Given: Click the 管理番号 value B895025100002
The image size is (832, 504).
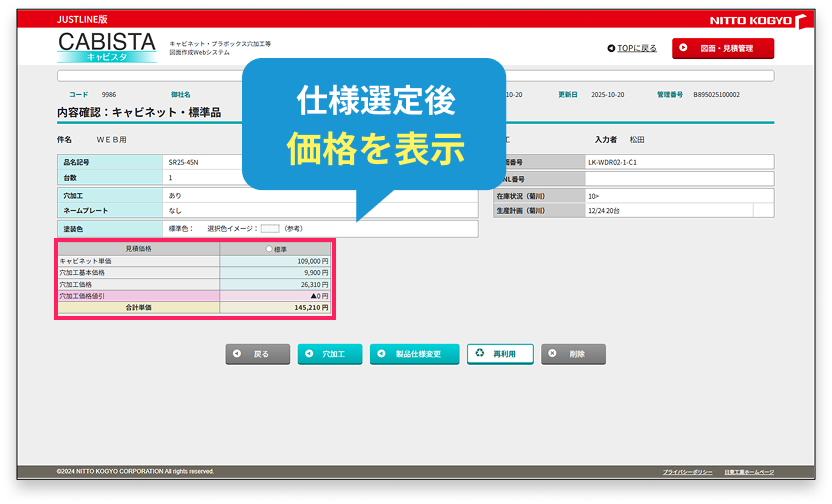Looking at the screenshot, I should point(716,94).
